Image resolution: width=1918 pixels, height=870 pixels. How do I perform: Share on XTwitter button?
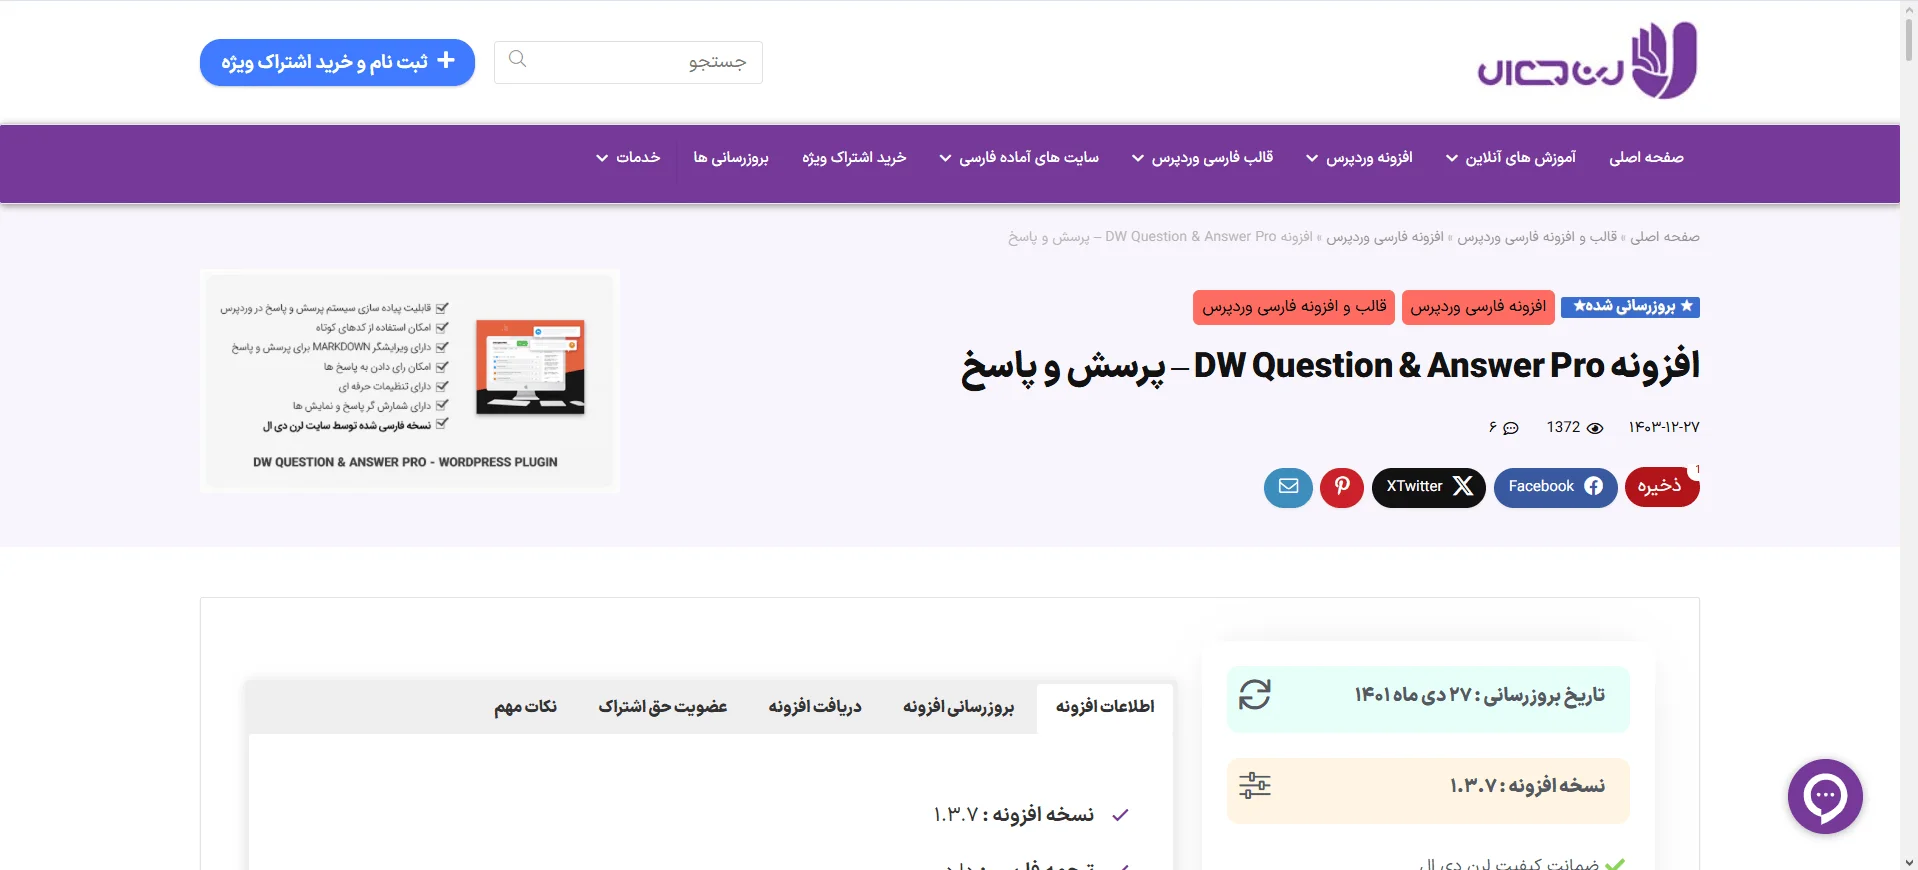1429,487
